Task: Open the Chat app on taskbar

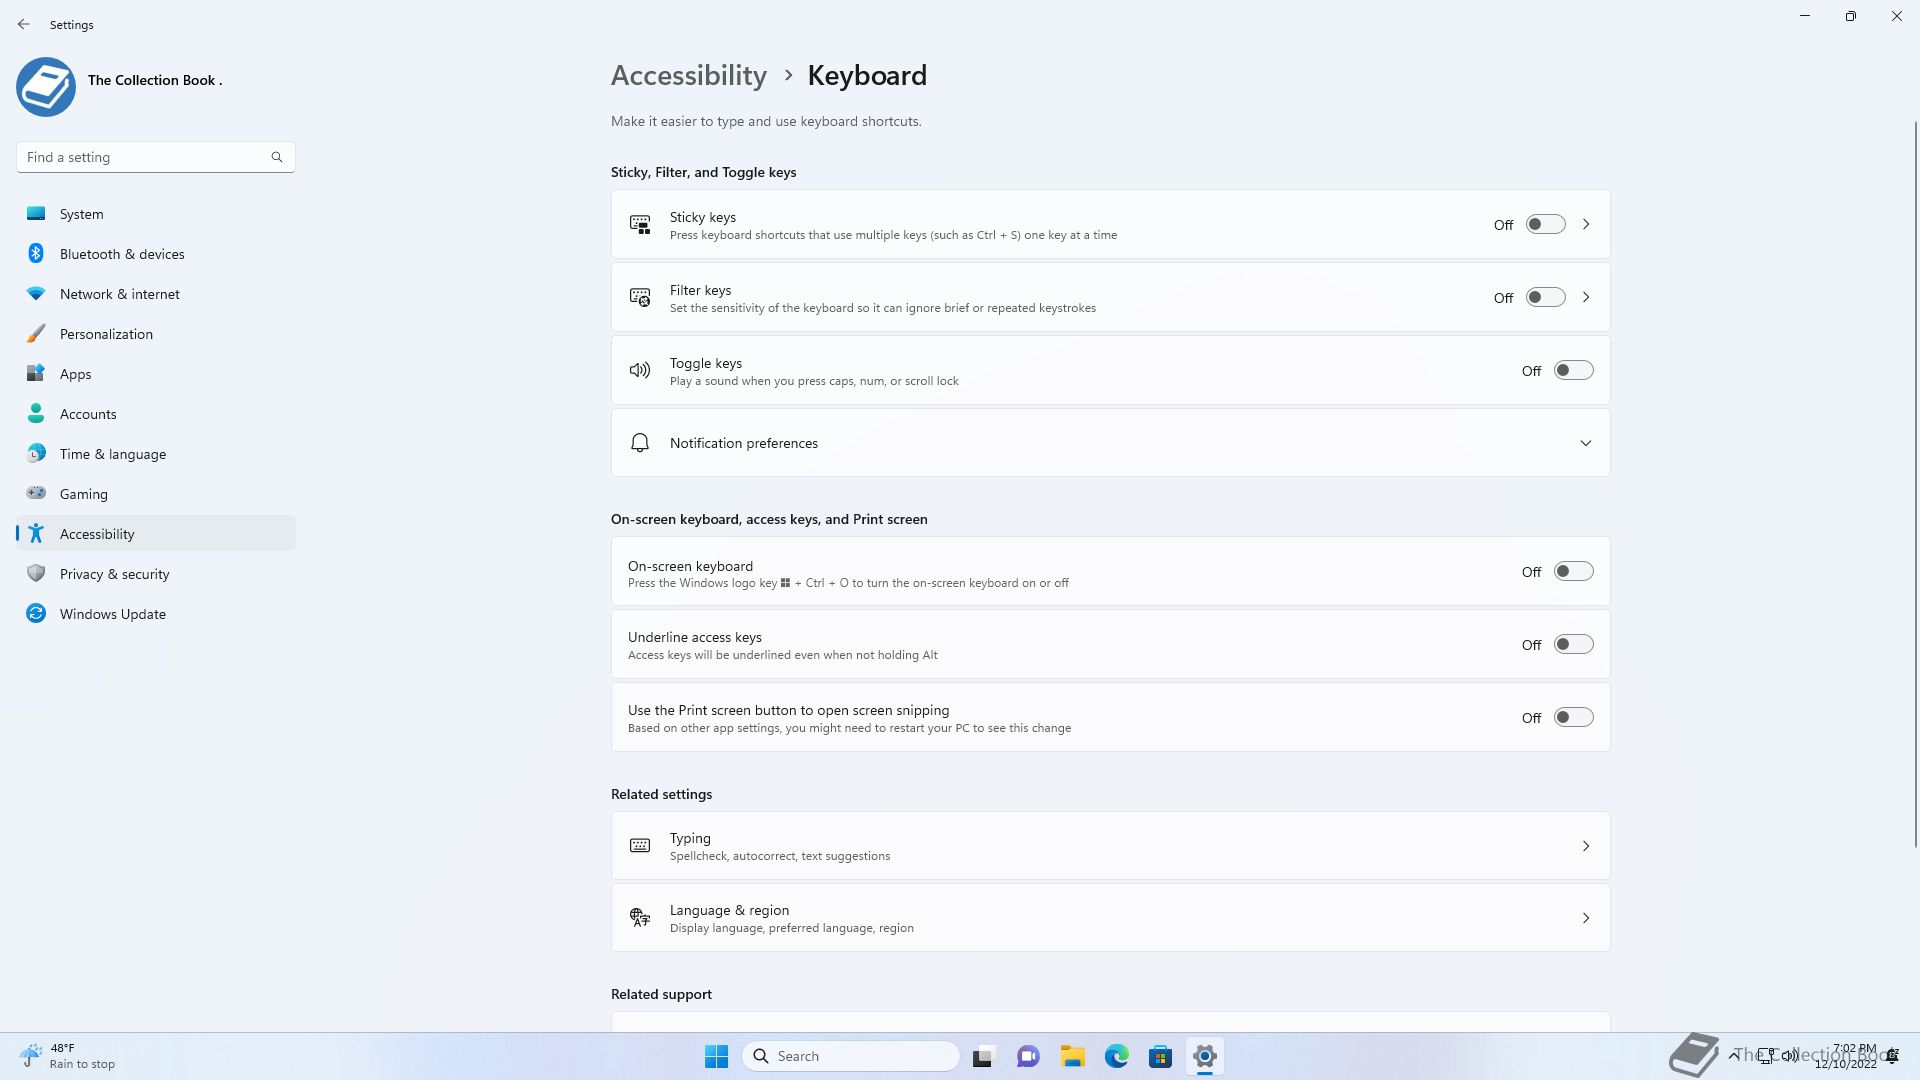Action: click(1028, 1056)
